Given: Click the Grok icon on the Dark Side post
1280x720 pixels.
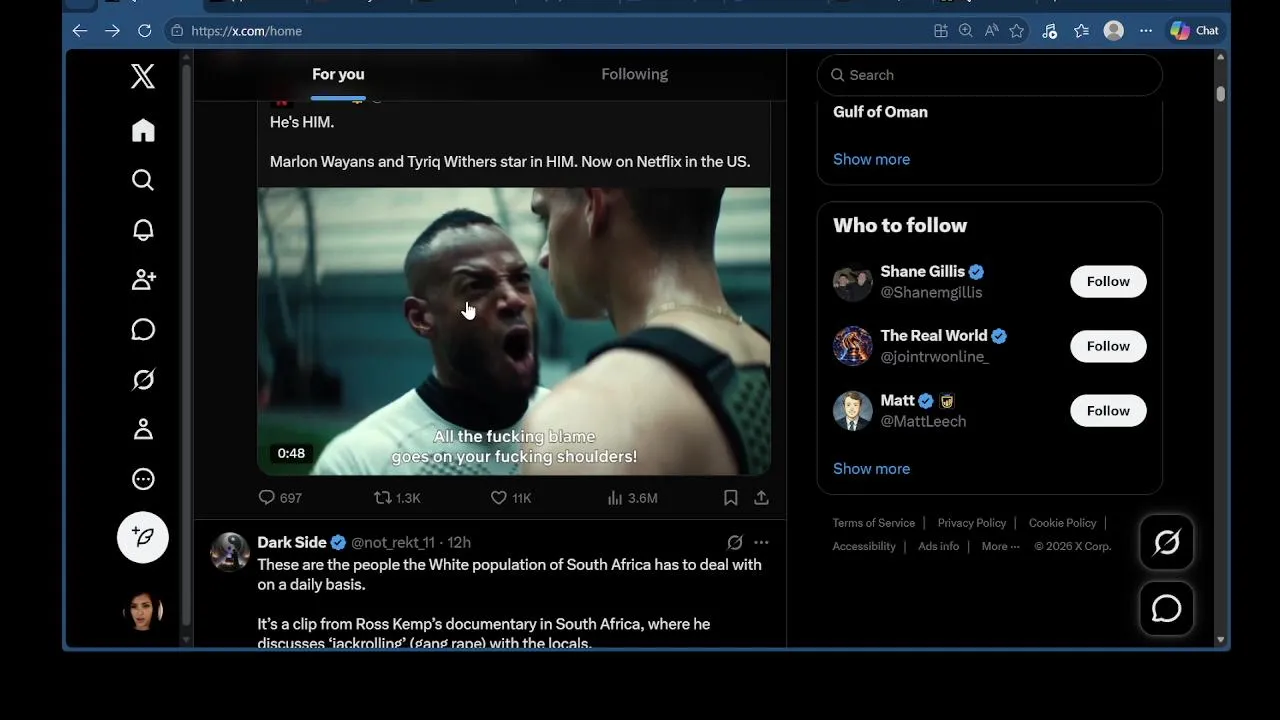Looking at the screenshot, I should click(x=735, y=542).
